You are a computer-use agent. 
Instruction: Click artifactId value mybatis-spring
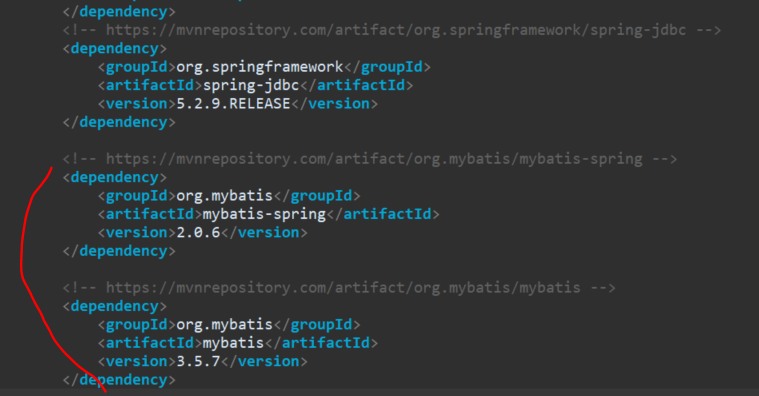(x=264, y=214)
